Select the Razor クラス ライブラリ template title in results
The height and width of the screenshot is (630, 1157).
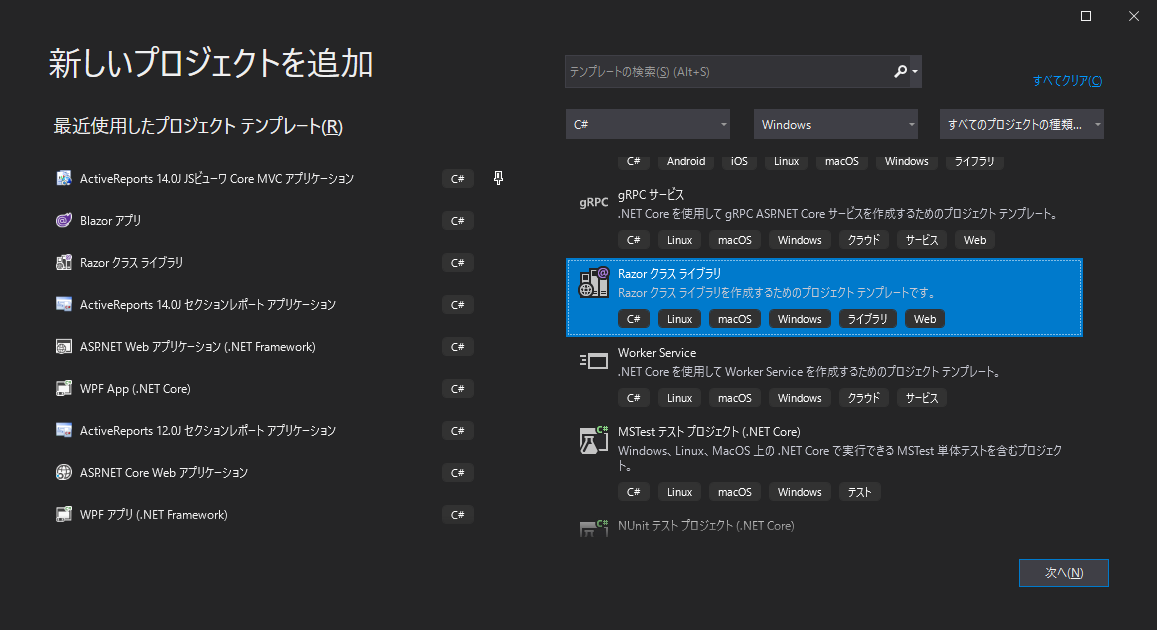click(669, 274)
